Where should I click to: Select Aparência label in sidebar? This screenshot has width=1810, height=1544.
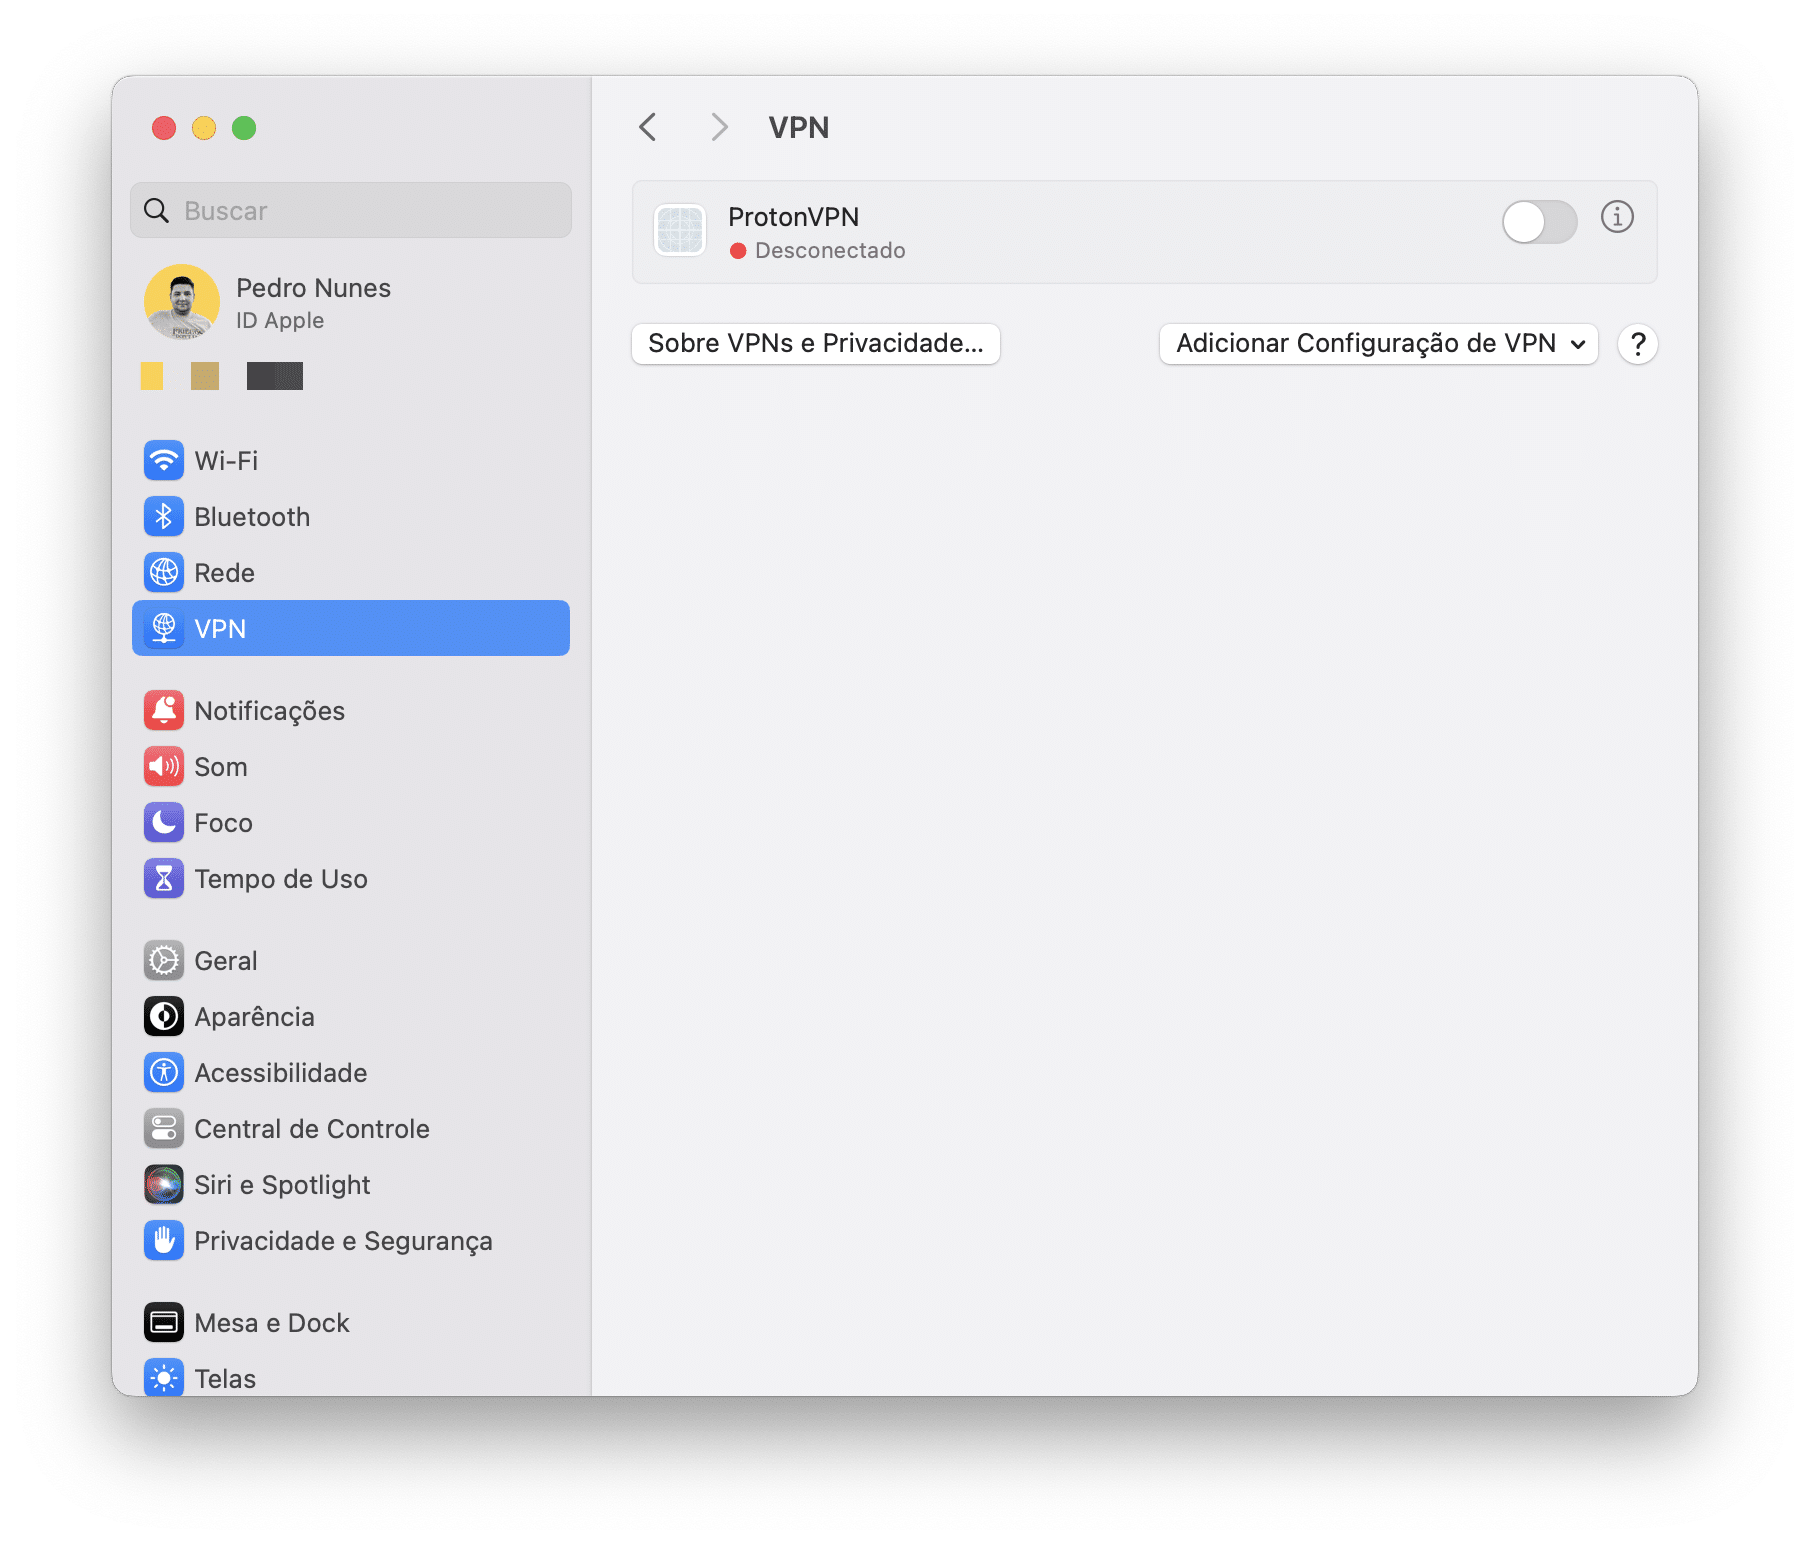click(254, 1017)
